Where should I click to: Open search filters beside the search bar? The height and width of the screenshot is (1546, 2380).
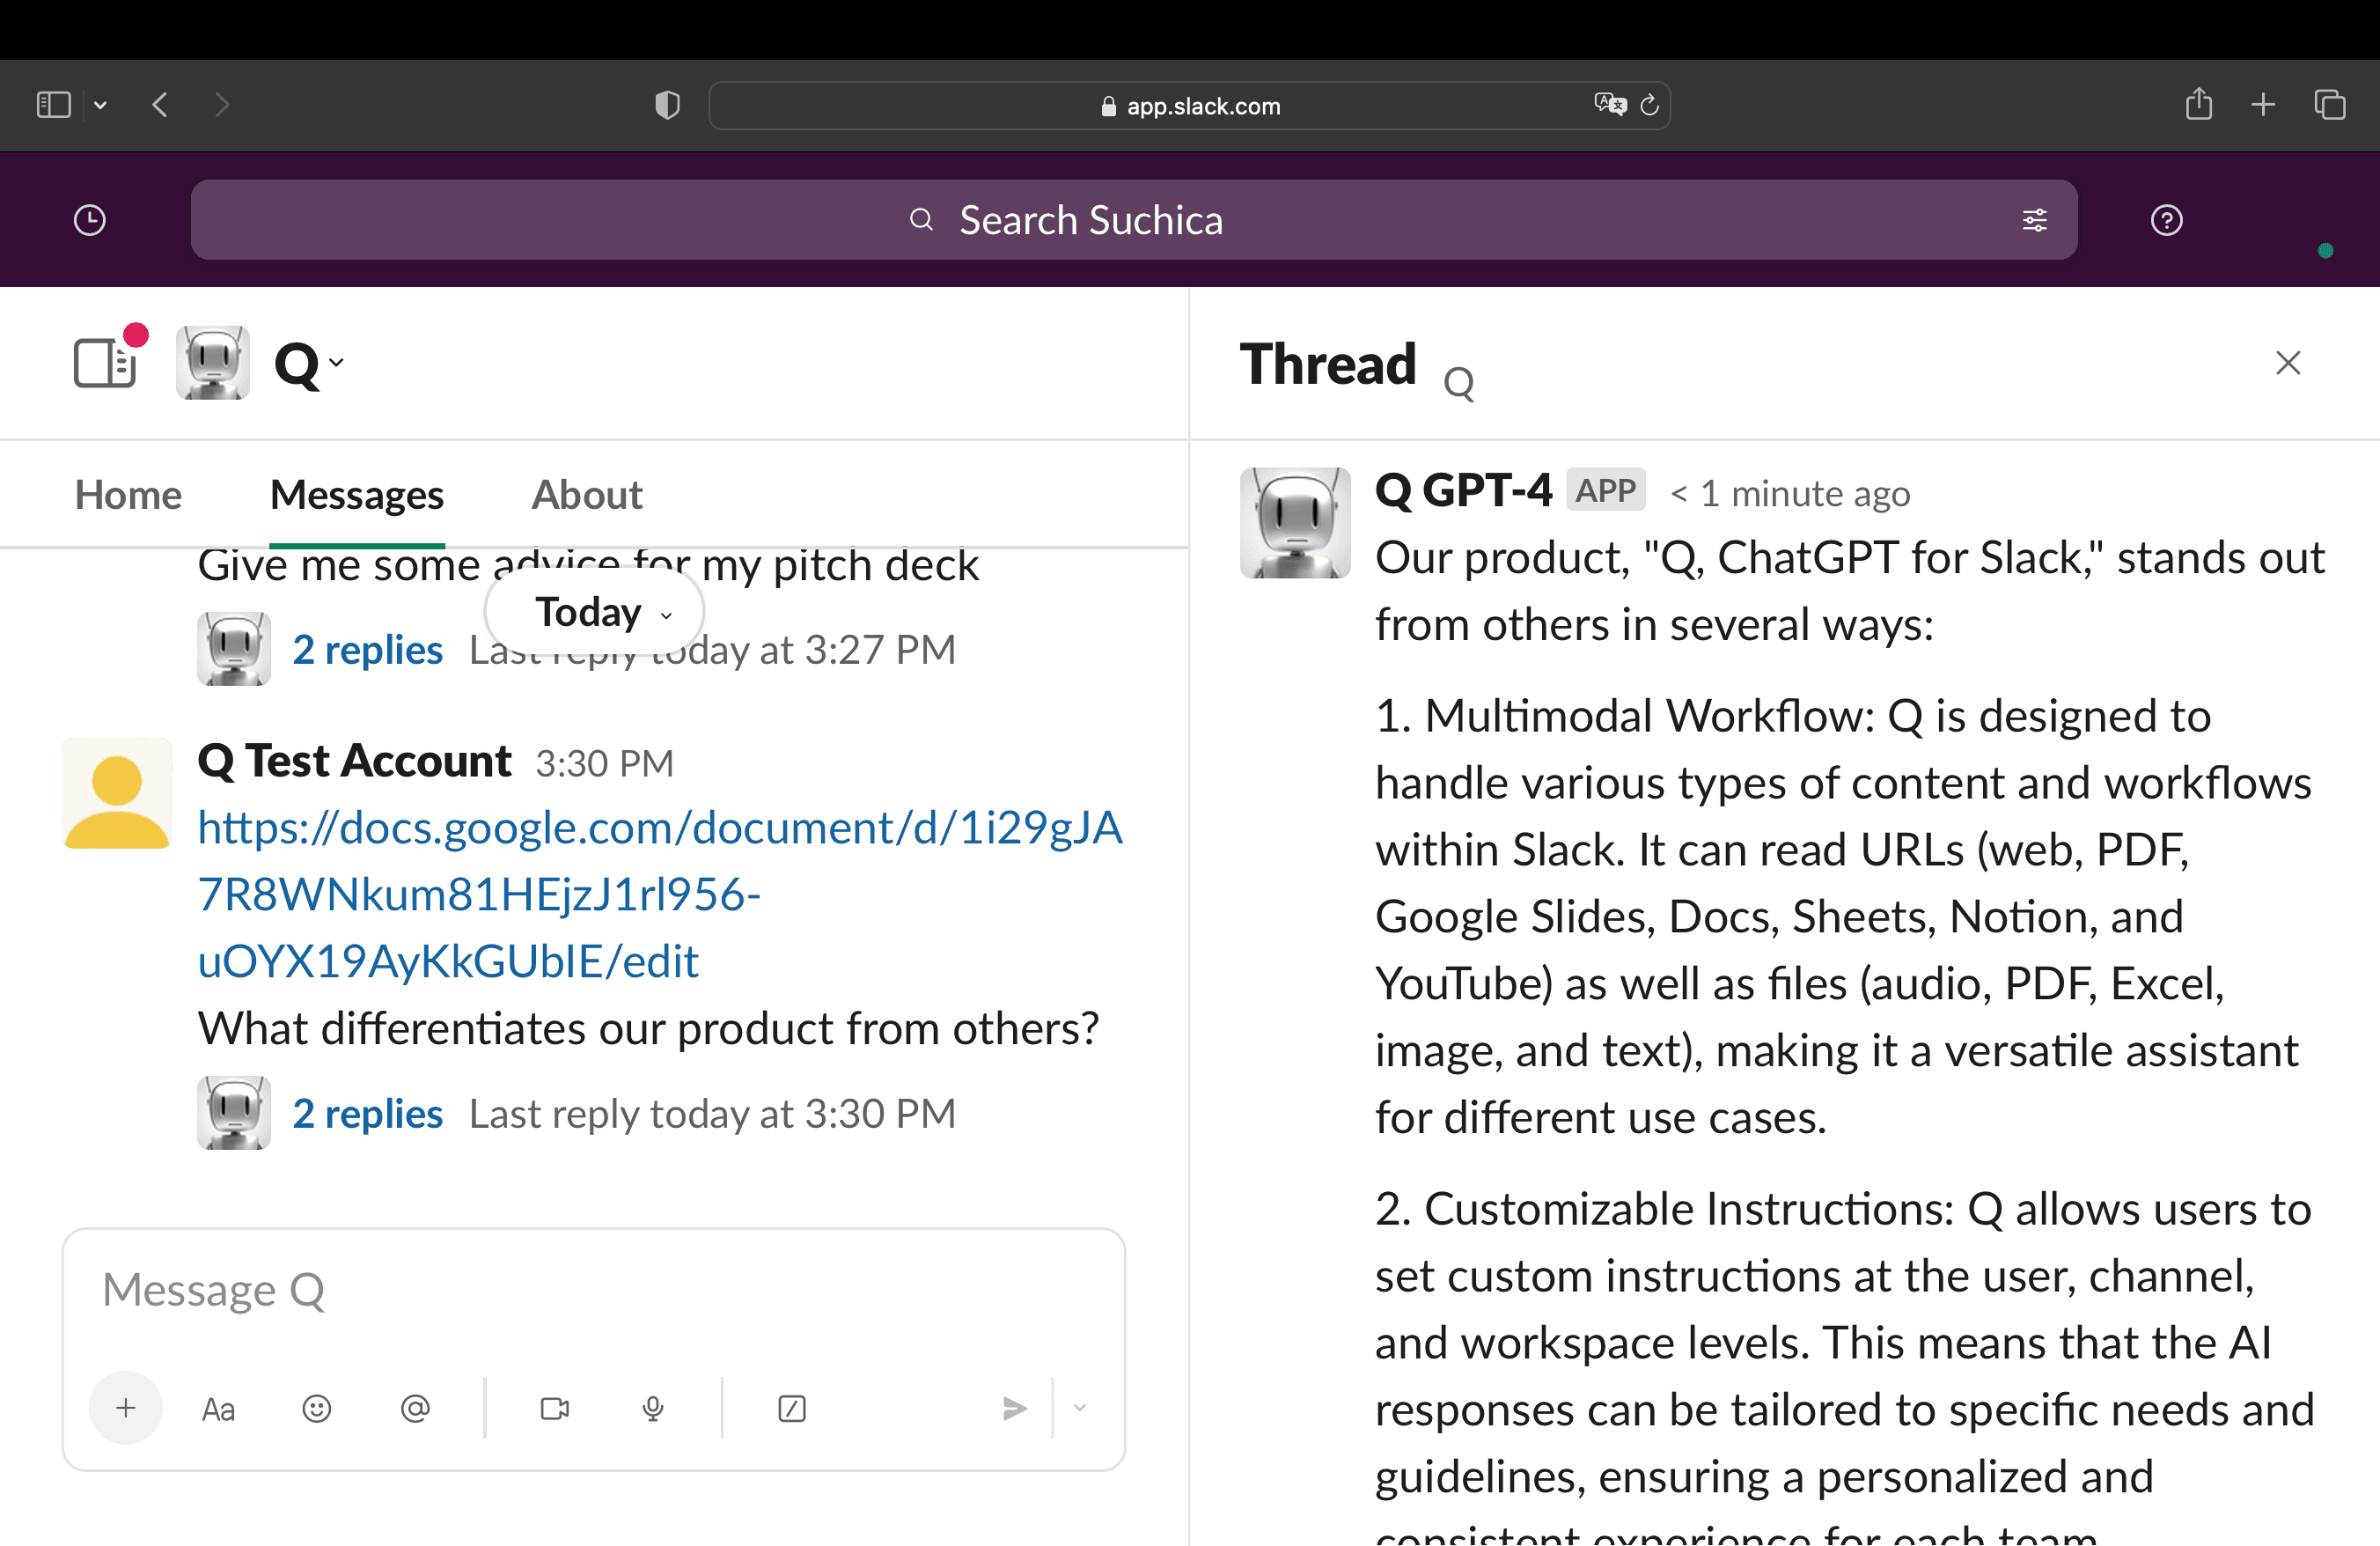(x=2035, y=219)
